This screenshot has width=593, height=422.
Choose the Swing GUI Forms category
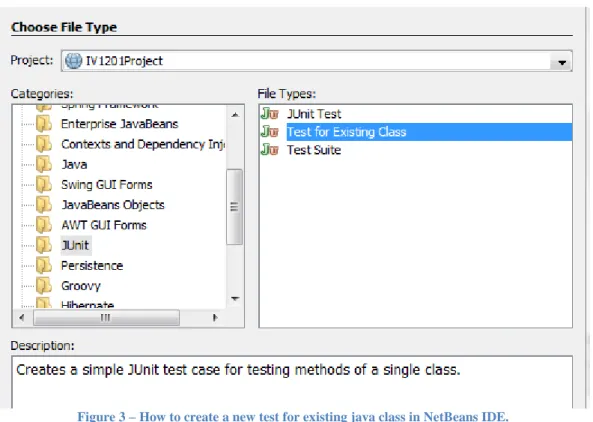[107, 185]
